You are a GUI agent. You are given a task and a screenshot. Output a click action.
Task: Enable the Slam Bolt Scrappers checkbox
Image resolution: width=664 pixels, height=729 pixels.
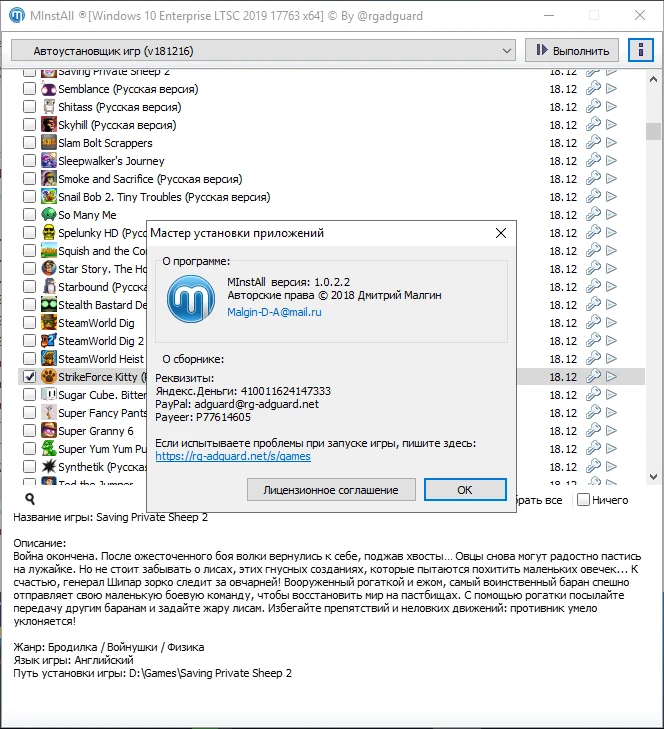[x=29, y=143]
